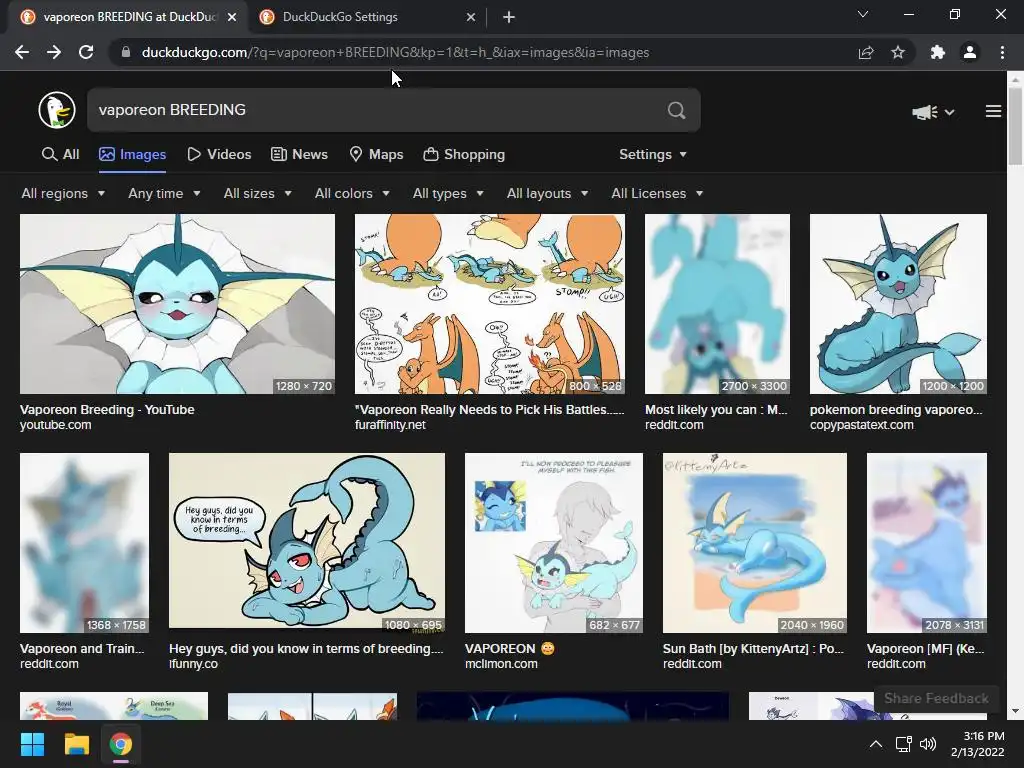
Task: Open the Extensions puzzle icon
Action: click(938, 52)
